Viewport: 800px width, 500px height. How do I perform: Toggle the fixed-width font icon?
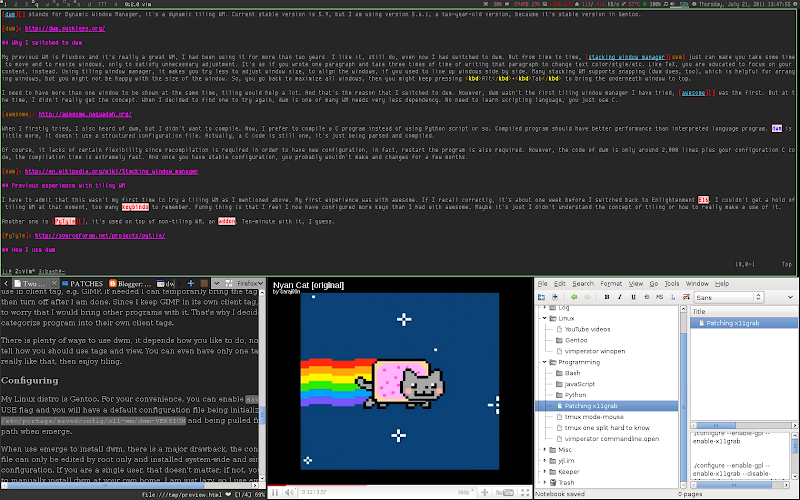[x=660, y=297]
